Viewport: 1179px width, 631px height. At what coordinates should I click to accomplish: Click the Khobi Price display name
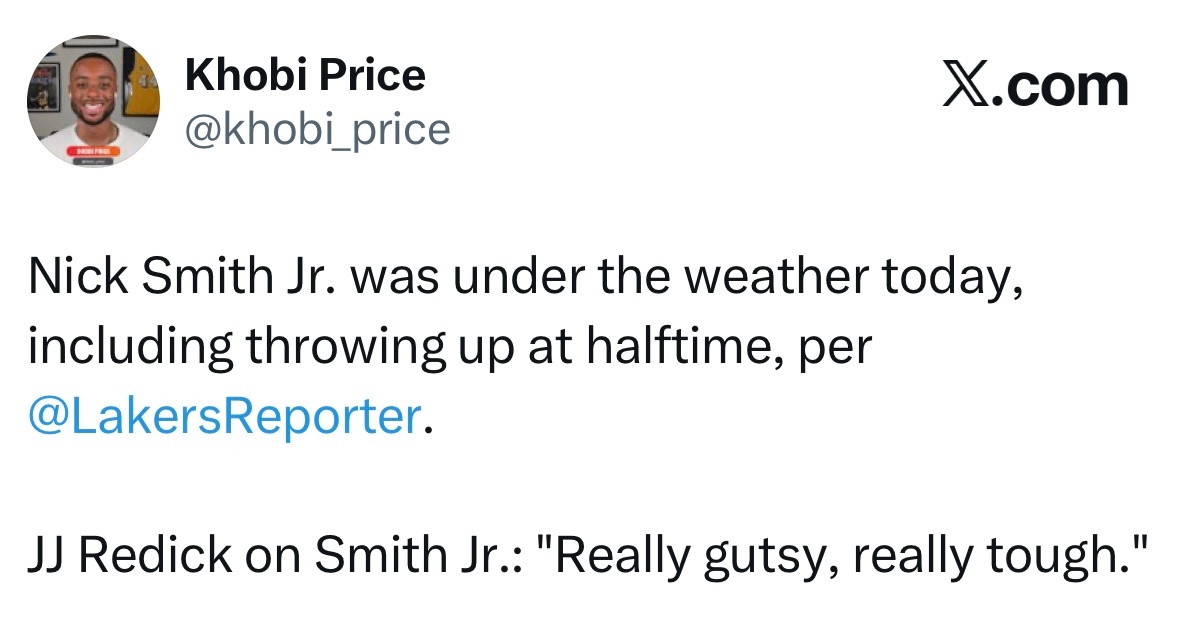305,74
